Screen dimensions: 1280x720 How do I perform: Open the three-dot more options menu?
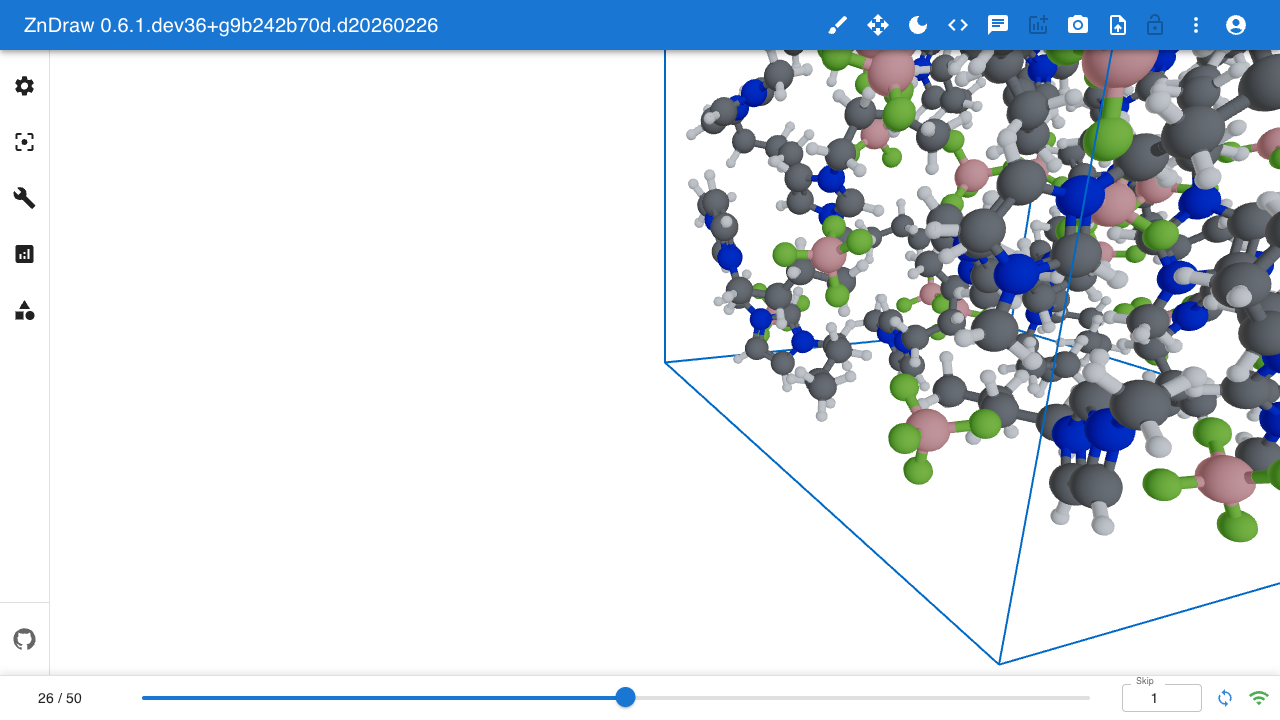[x=1196, y=25]
